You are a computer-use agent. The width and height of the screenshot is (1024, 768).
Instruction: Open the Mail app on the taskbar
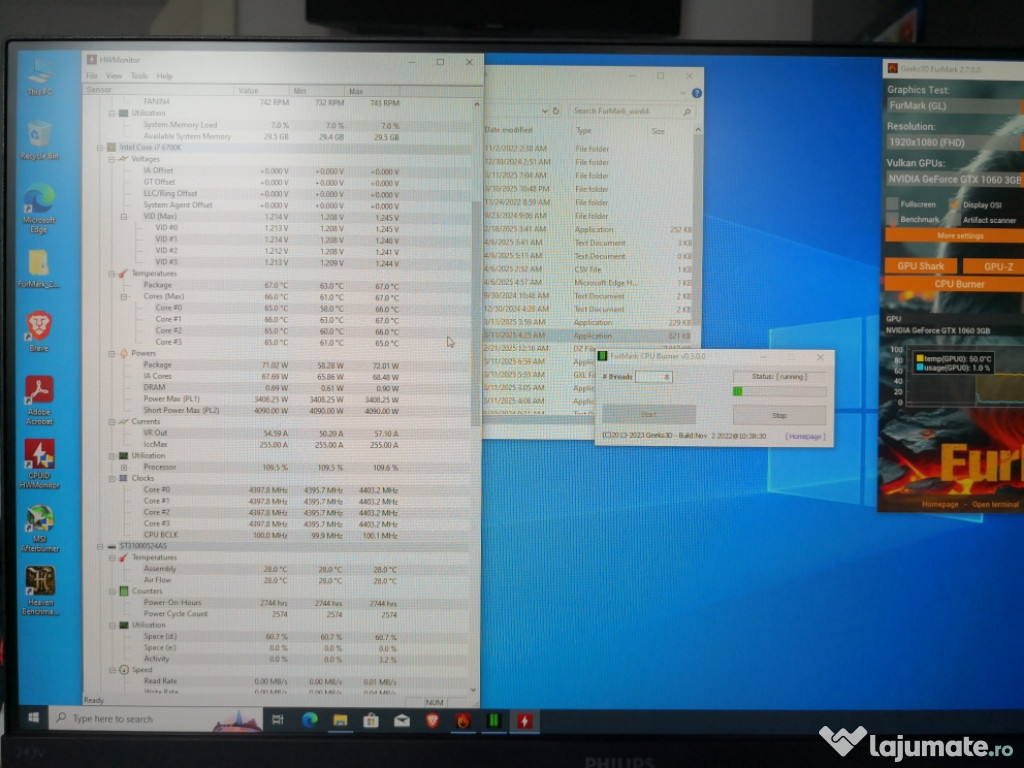(x=402, y=720)
